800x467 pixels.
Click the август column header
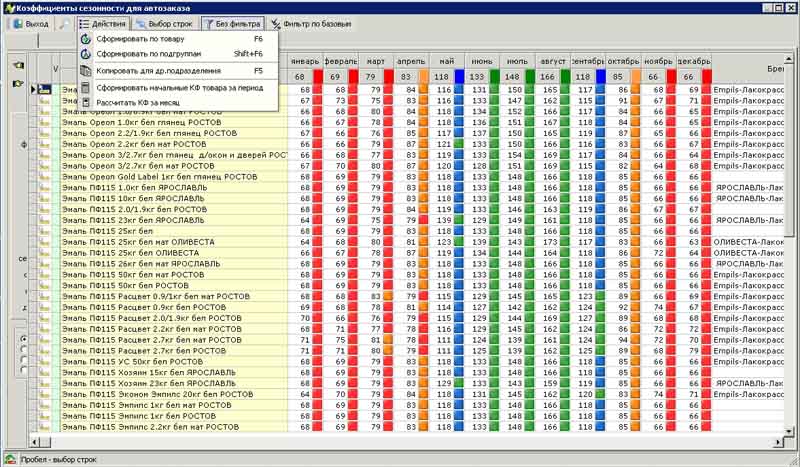[553, 61]
